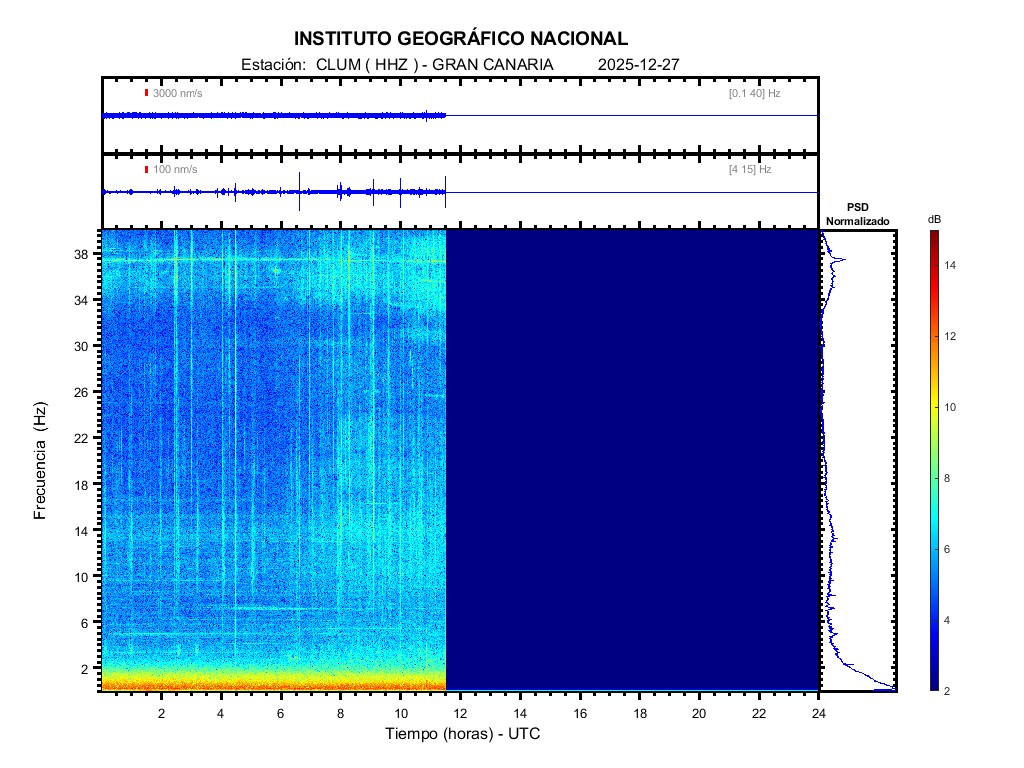This screenshot has width=1024, height=768.
Task: Click the largest spike in the 4-15 Hz waveform
Action: (x=299, y=192)
